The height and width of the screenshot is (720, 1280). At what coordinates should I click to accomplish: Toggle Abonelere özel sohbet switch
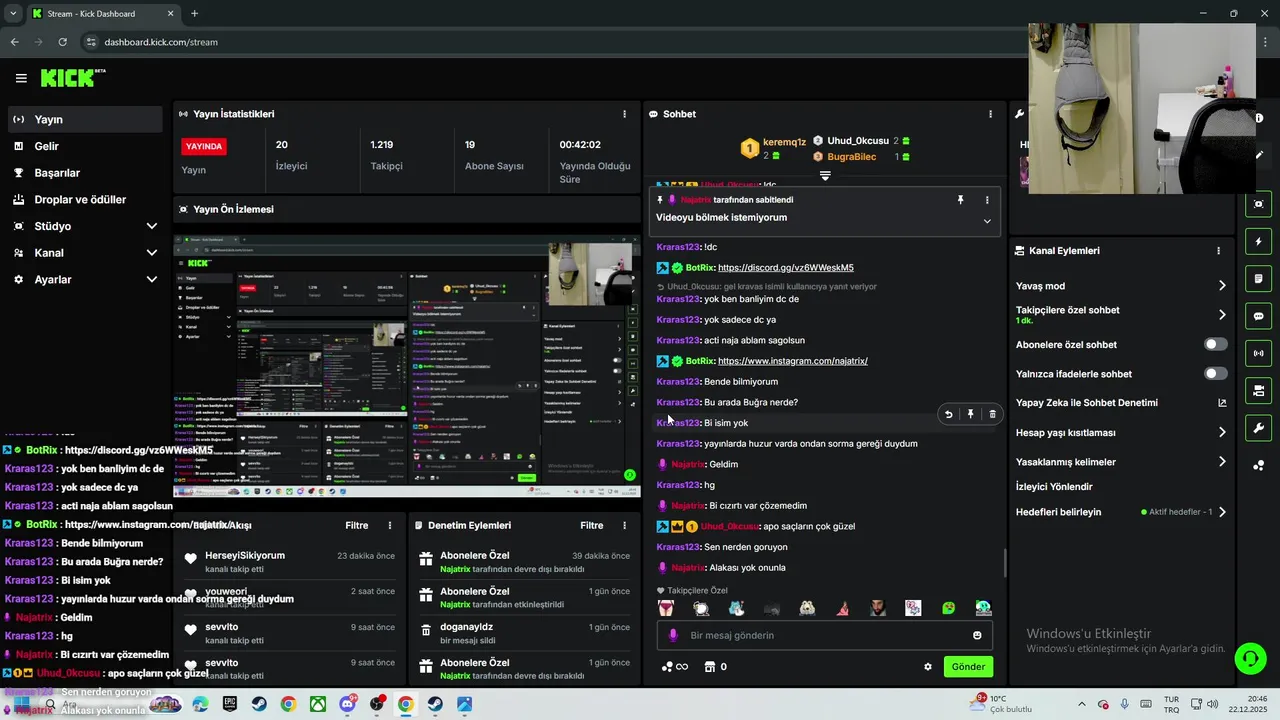(1215, 344)
